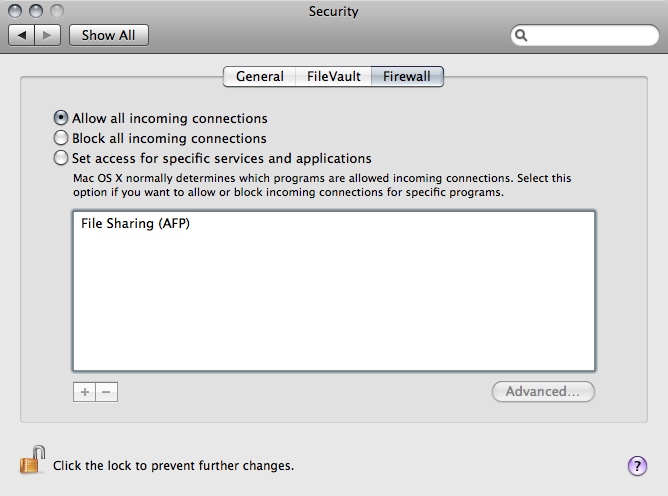Select Allow all incoming connections
This screenshot has height=496, width=668.
pyautogui.click(x=61, y=118)
